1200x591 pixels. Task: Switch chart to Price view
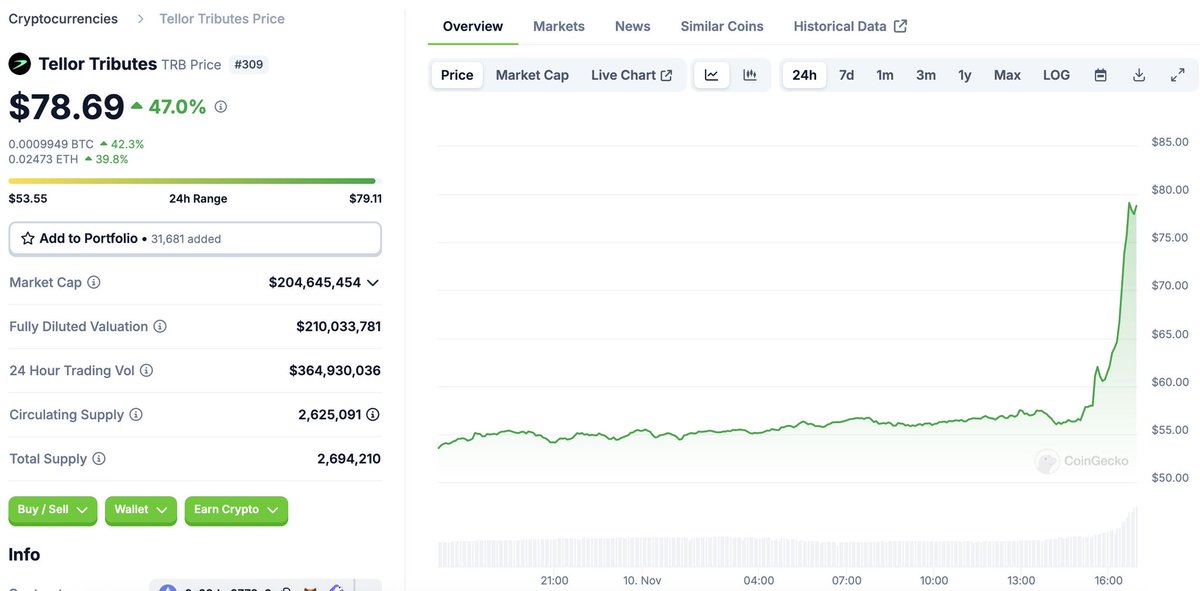click(x=457, y=75)
